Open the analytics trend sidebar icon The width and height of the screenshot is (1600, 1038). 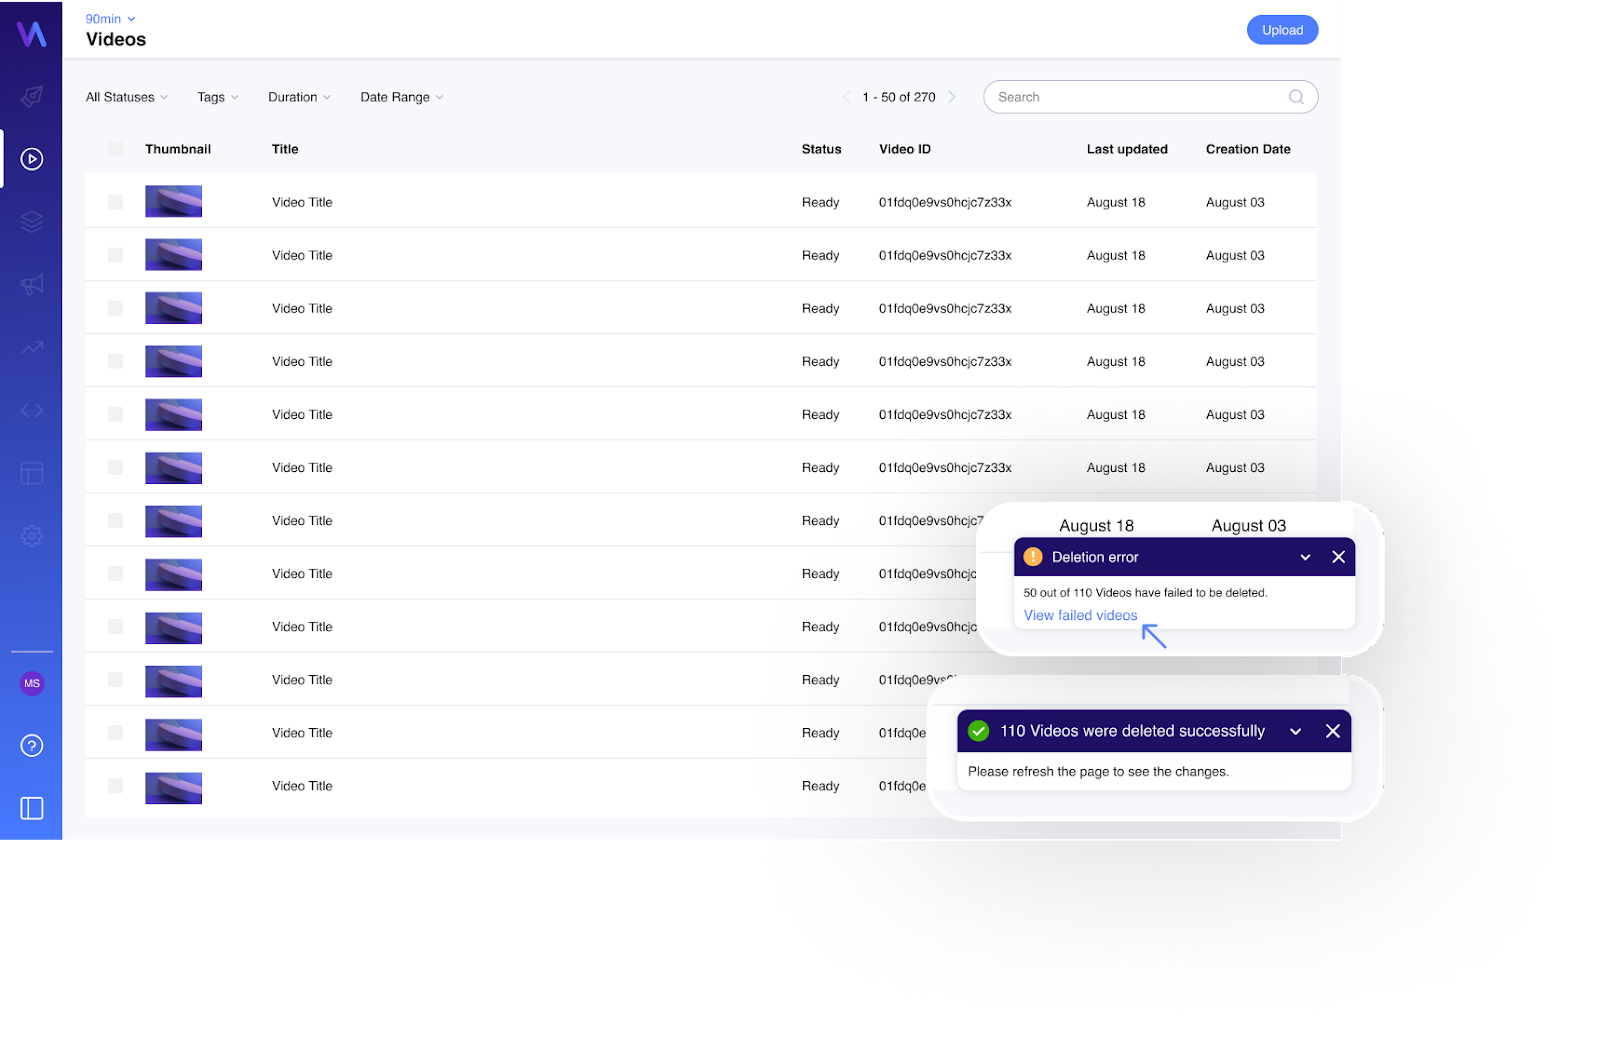(x=32, y=348)
